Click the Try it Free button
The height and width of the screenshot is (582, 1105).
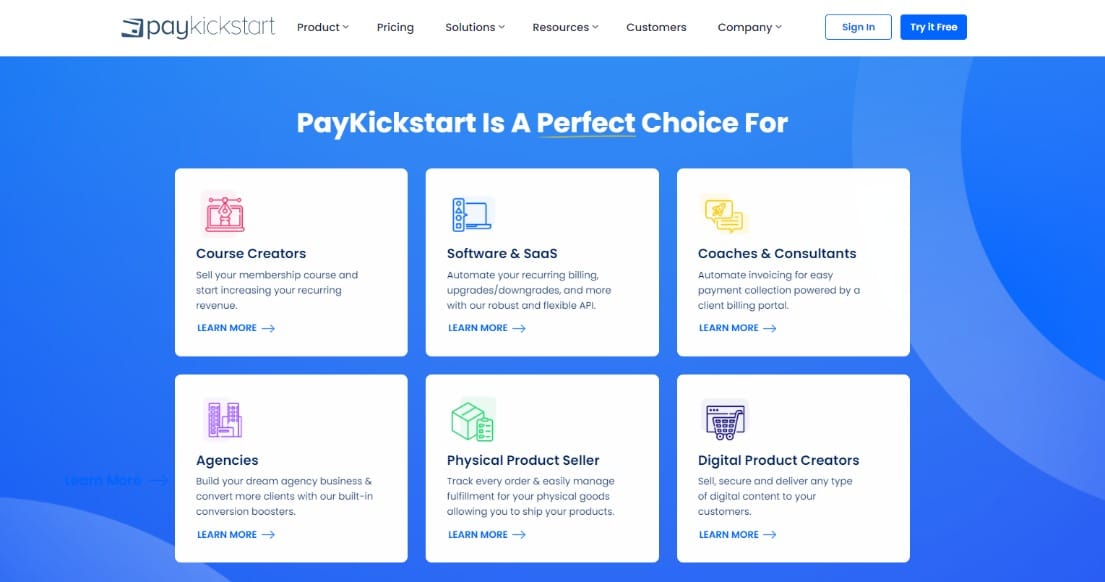[933, 27]
